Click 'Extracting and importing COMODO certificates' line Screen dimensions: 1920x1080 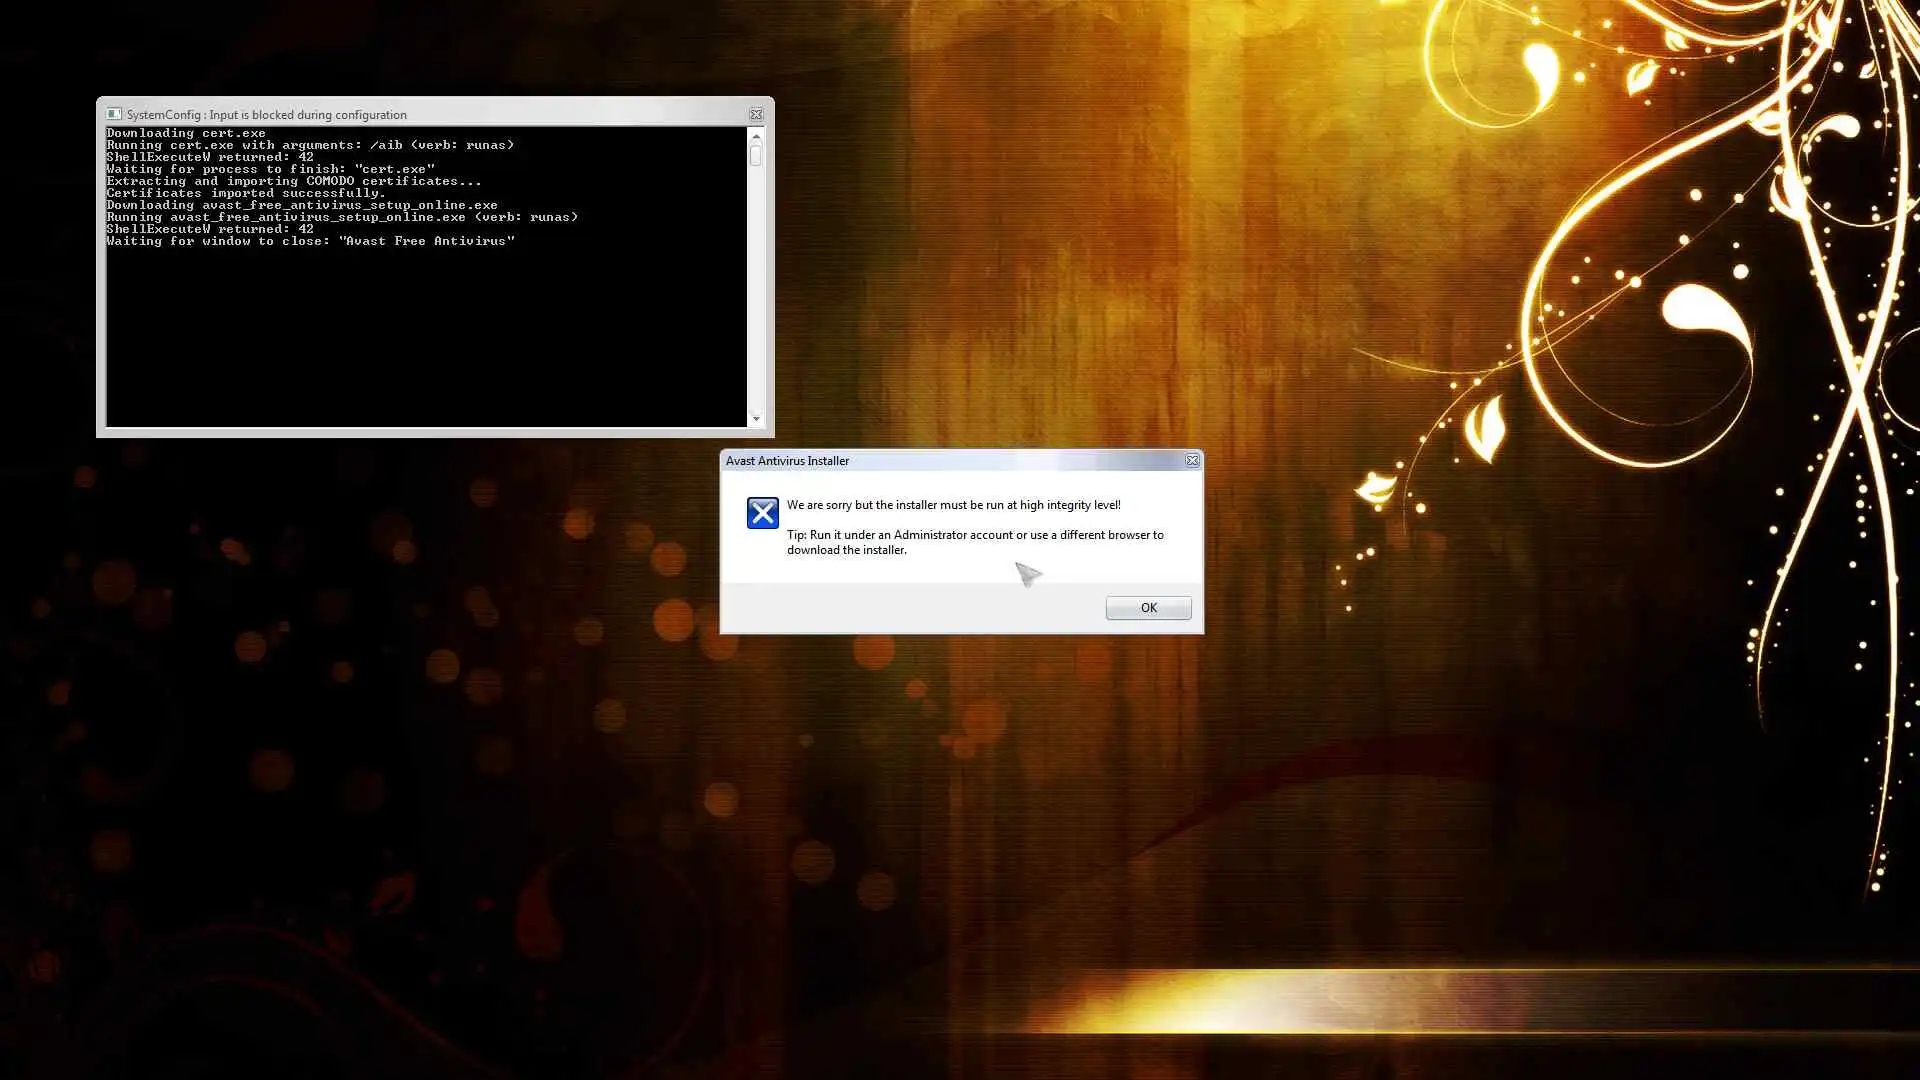(x=293, y=181)
